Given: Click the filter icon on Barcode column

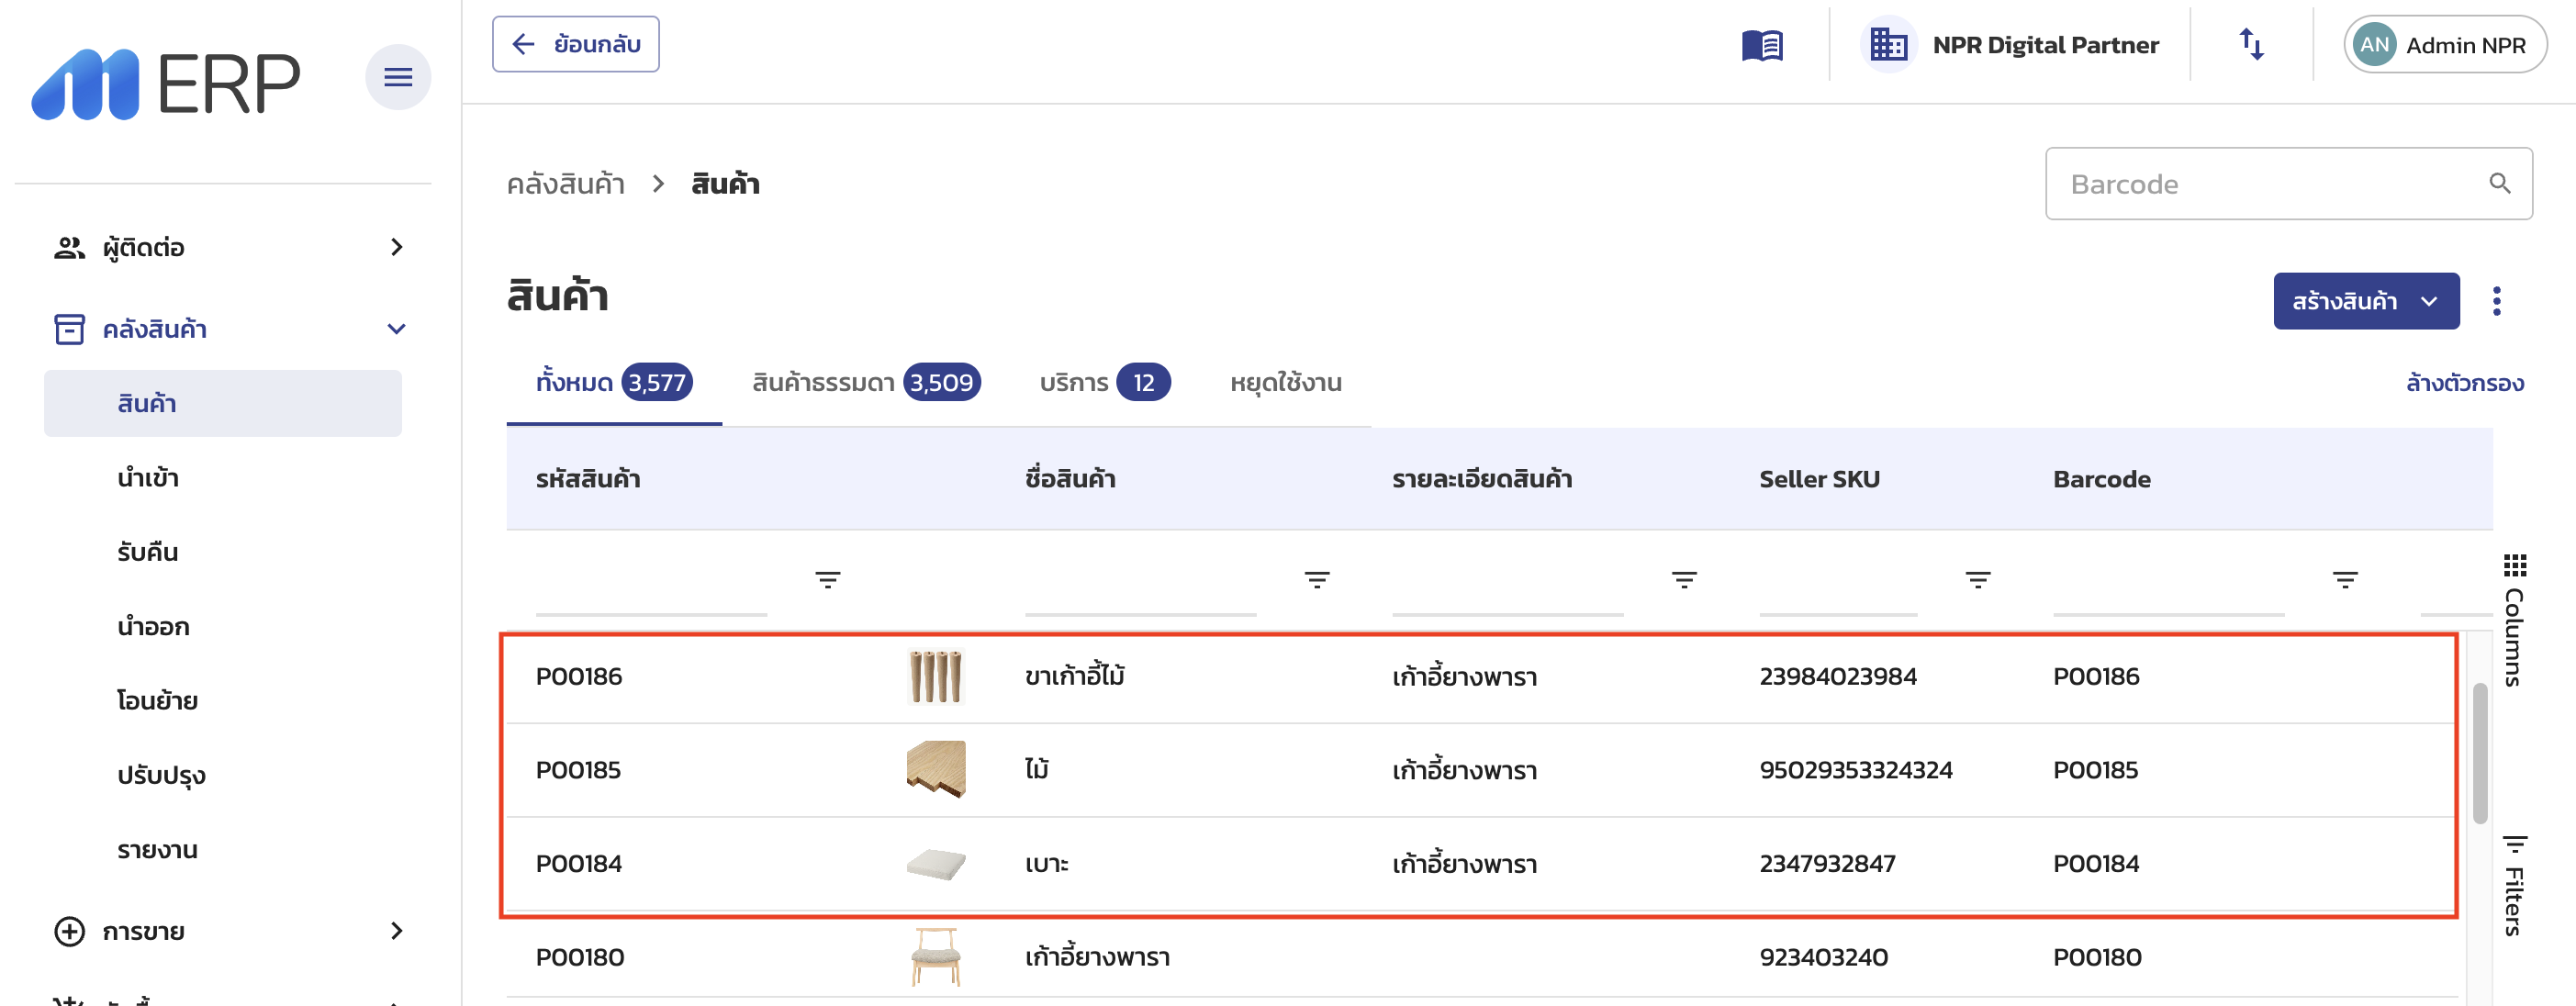Looking at the screenshot, I should (x=2344, y=579).
